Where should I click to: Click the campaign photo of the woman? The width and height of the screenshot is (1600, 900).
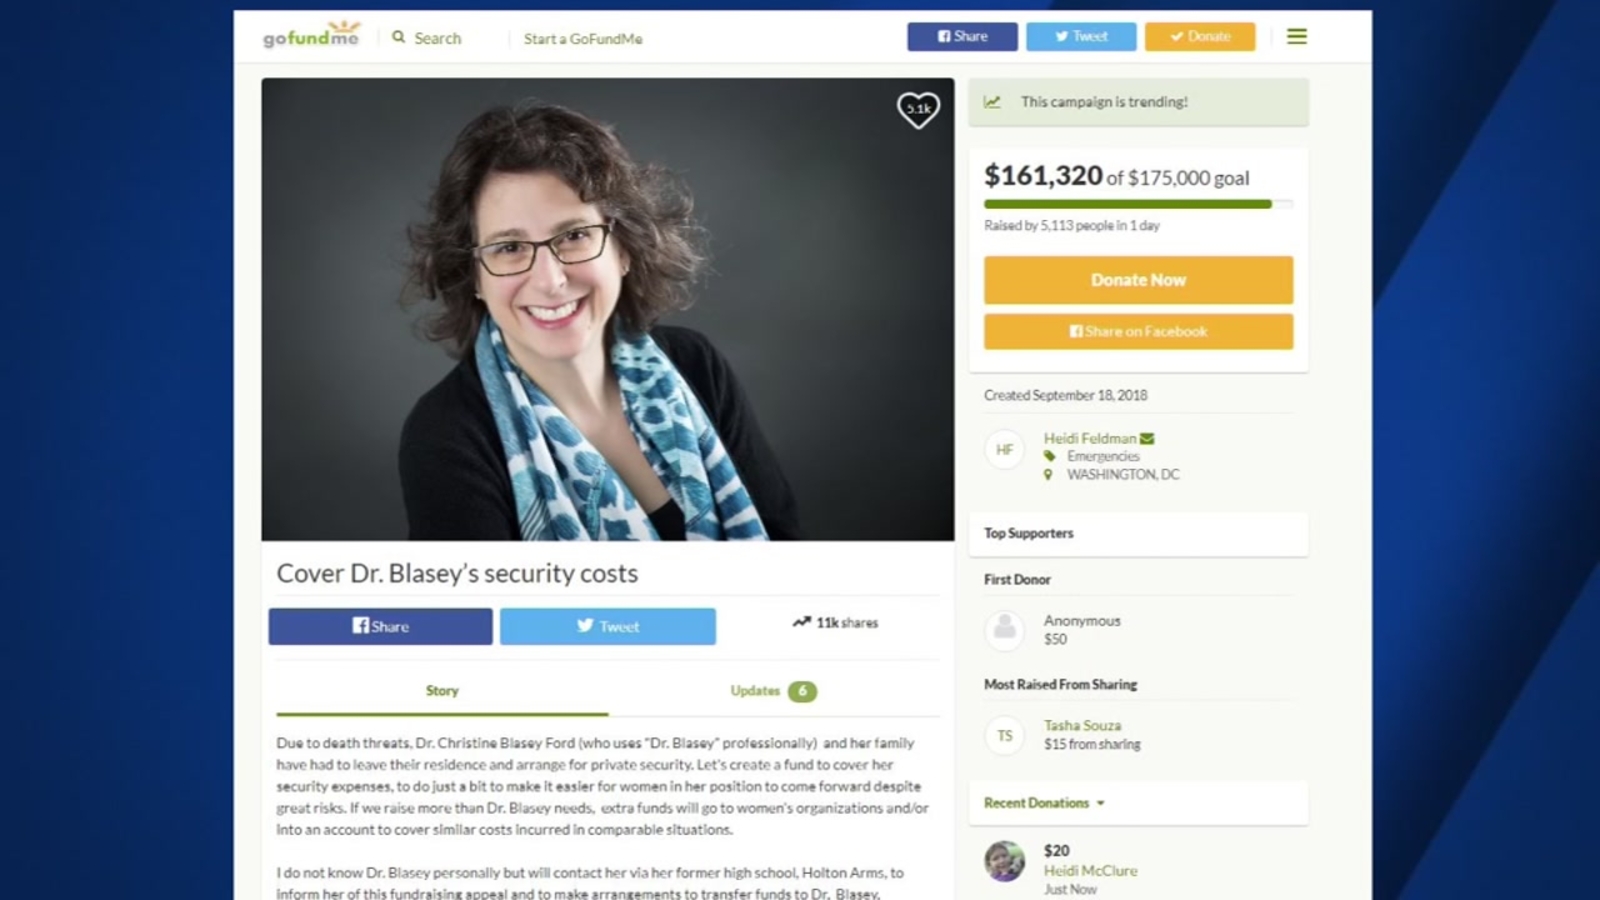(607, 310)
